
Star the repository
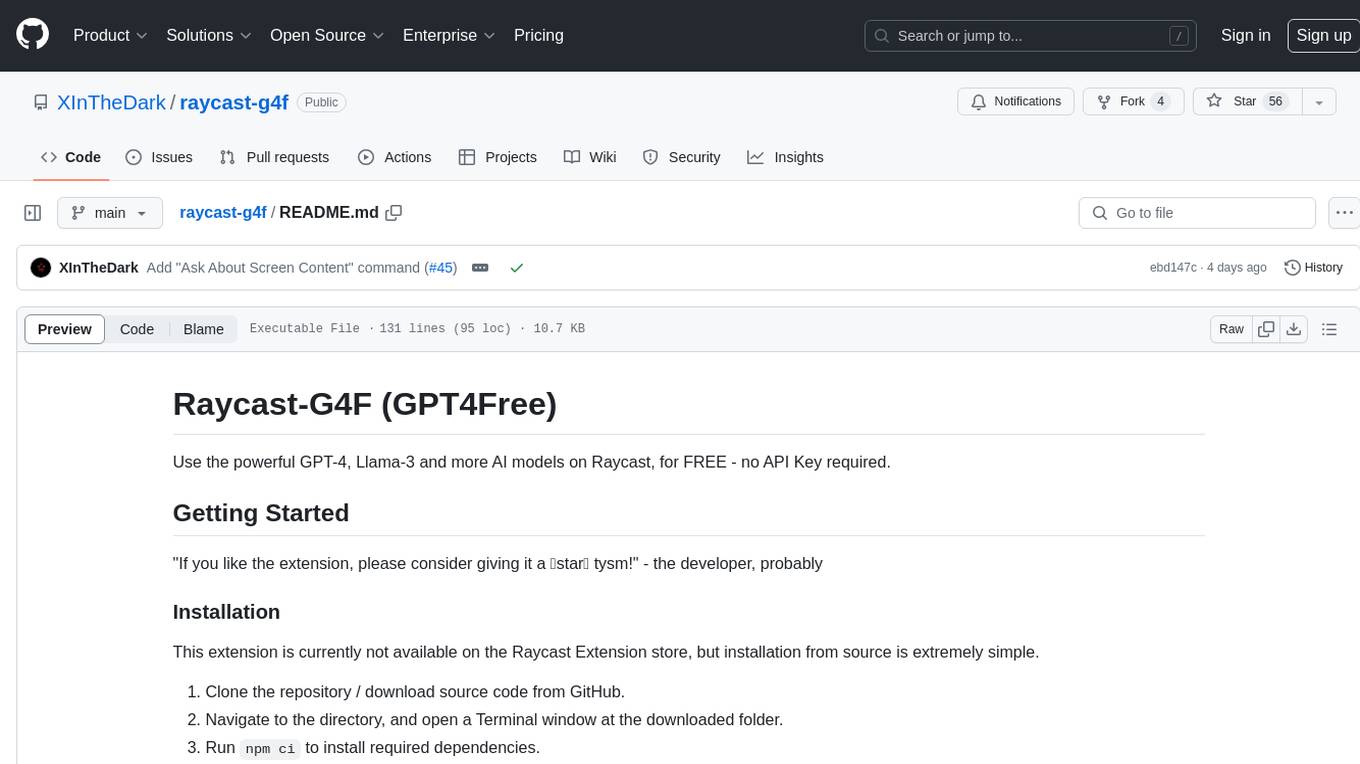tap(1246, 102)
